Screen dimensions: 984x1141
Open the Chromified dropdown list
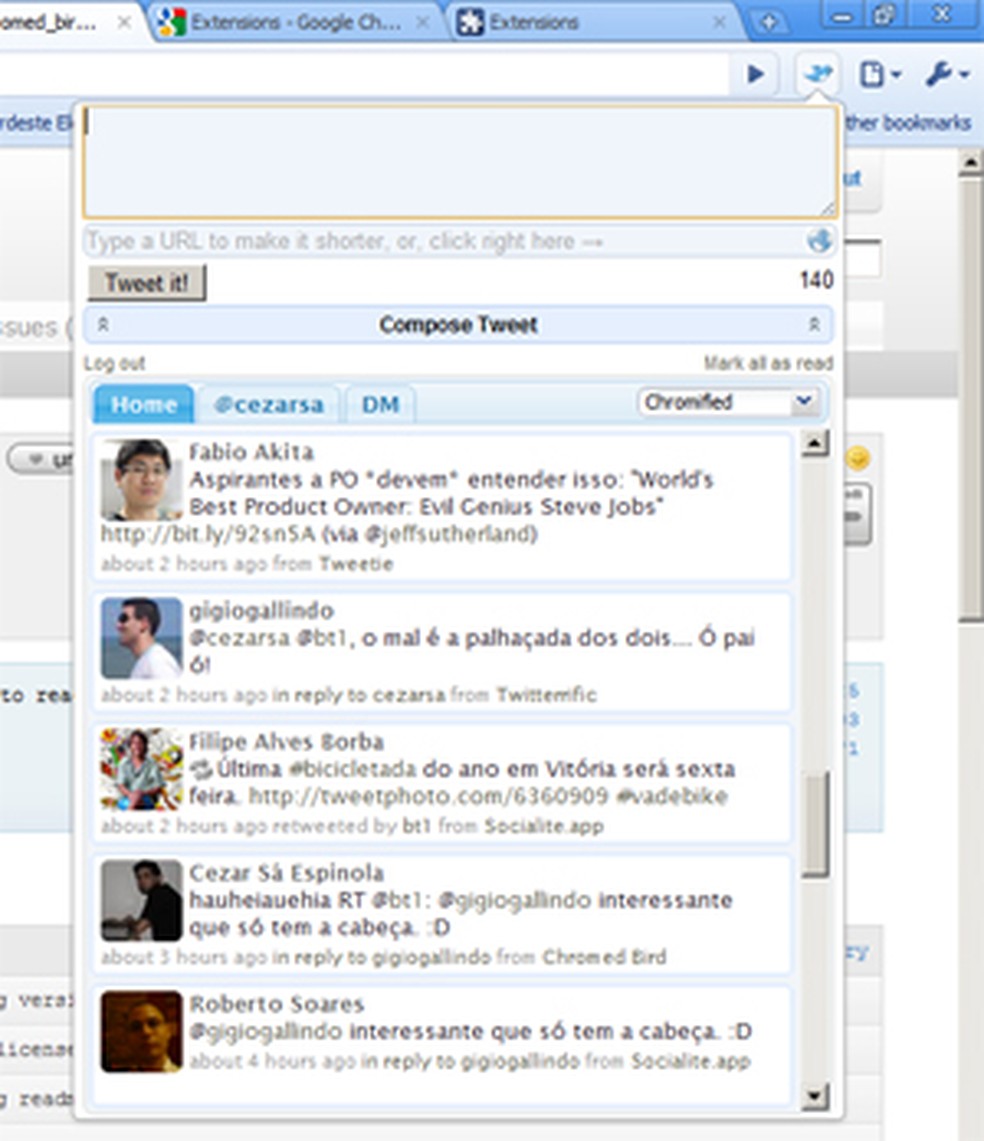pyautogui.click(x=729, y=402)
